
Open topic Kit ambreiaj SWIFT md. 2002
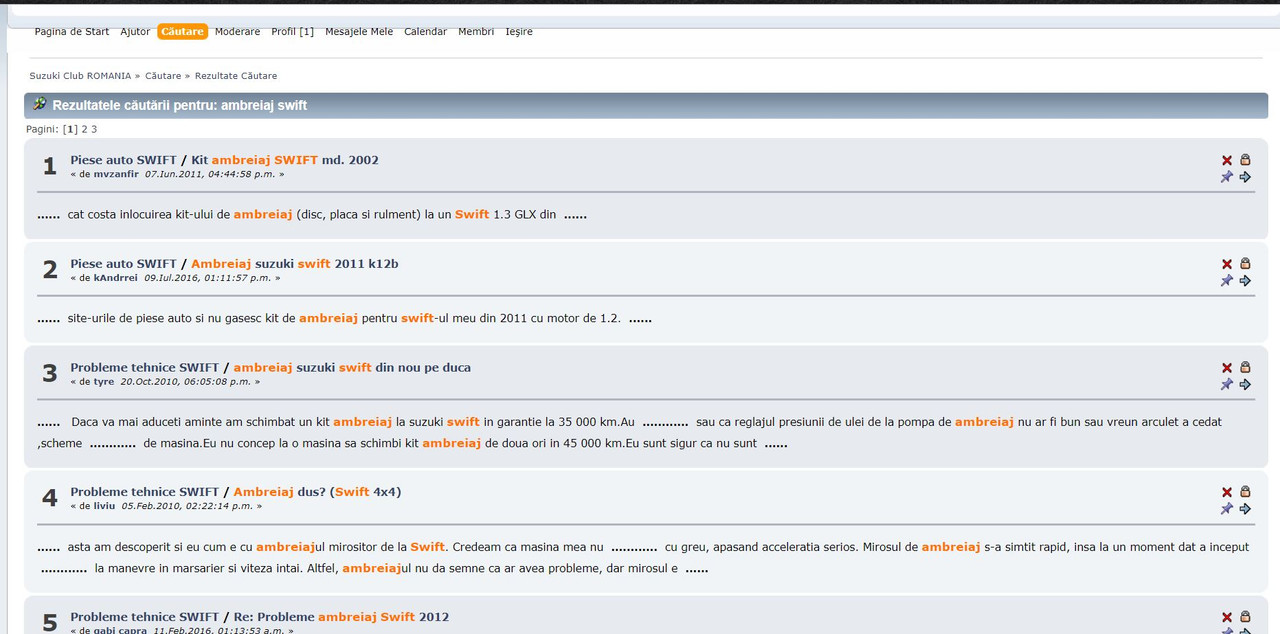tap(285, 160)
